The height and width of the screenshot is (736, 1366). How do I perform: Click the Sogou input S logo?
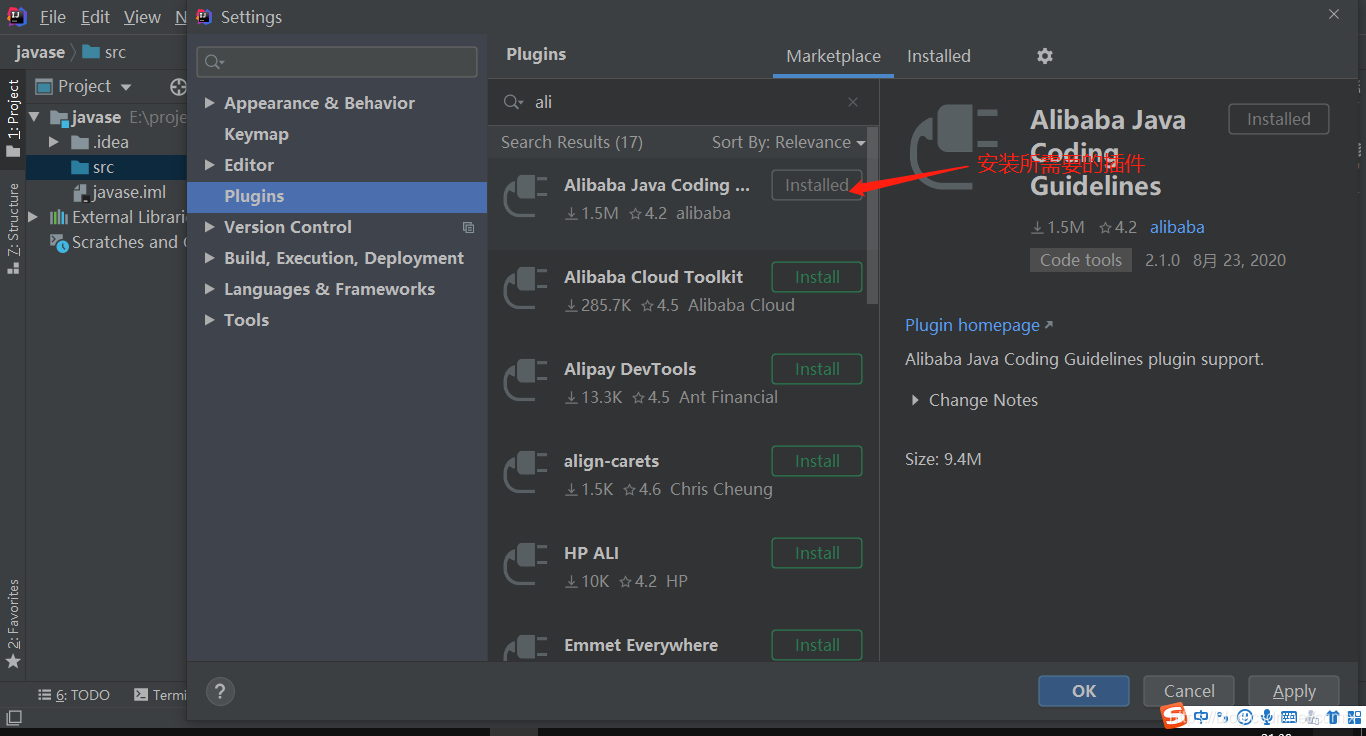tap(1174, 715)
